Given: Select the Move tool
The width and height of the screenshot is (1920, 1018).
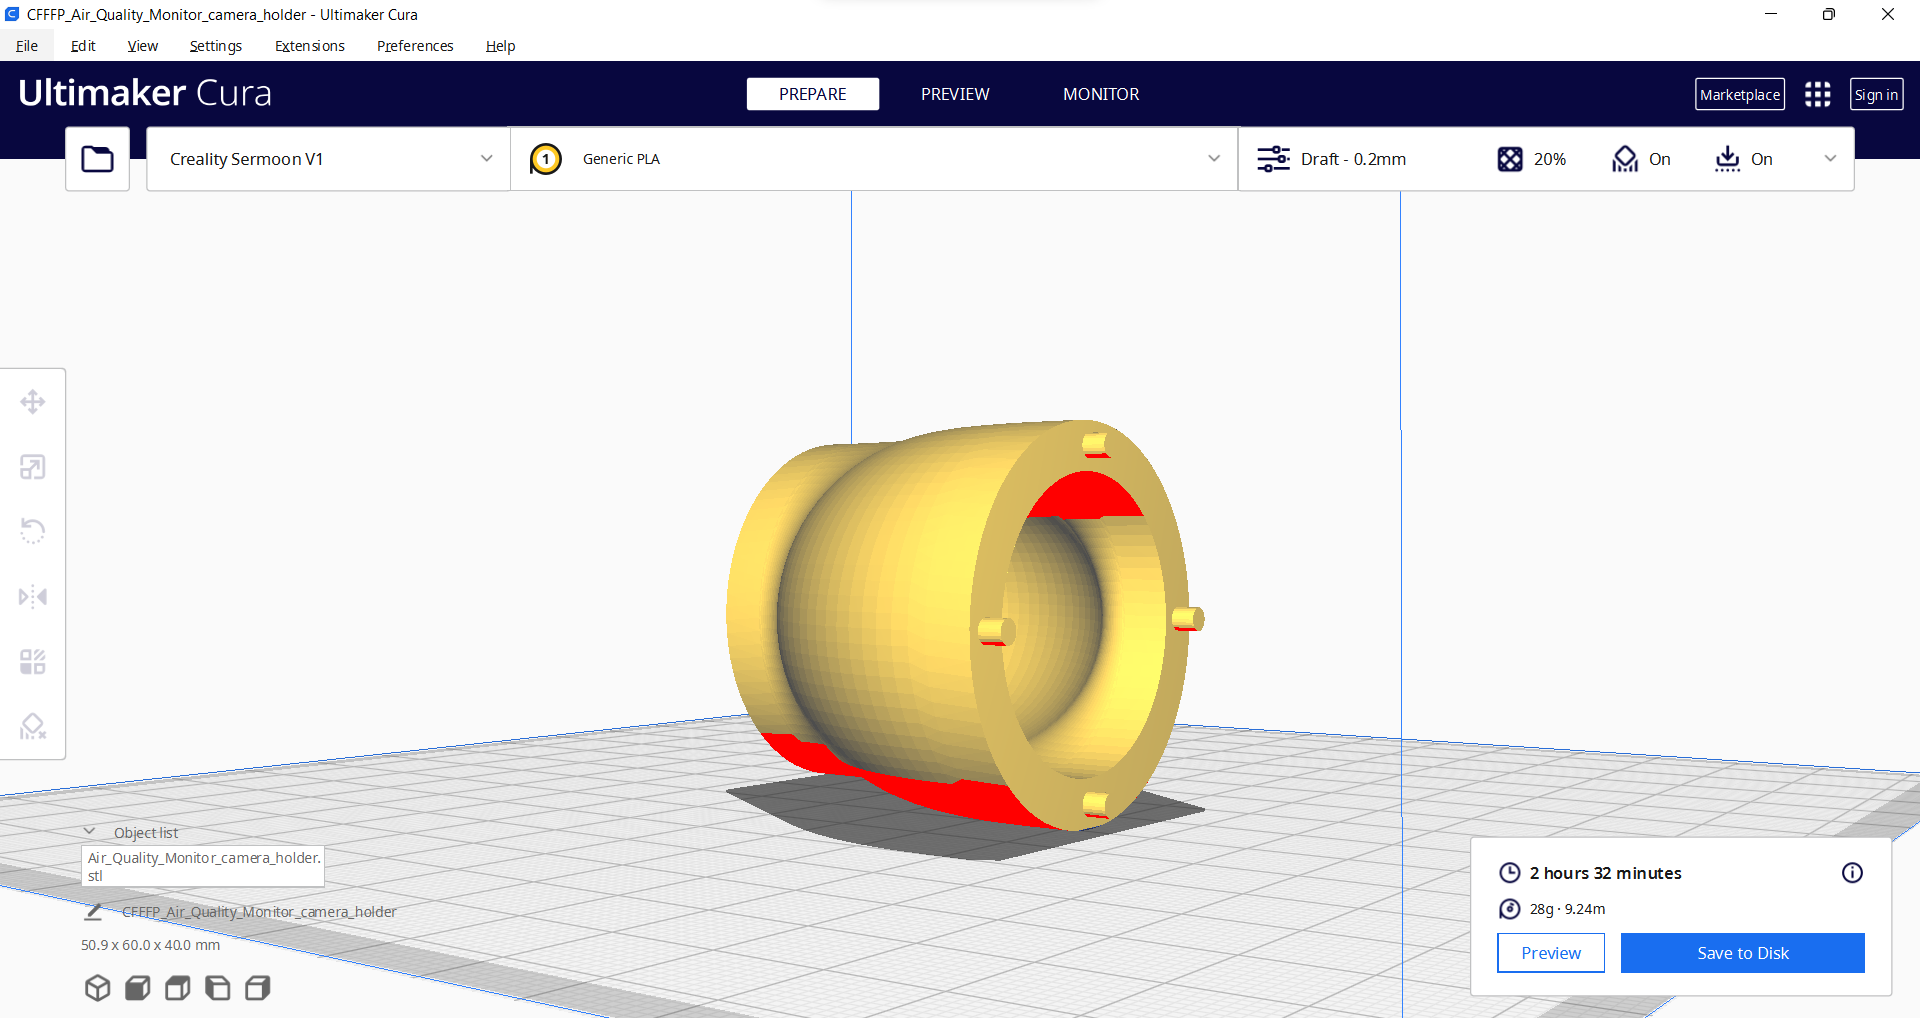Looking at the screenshot, I should (x=33, y=401).
